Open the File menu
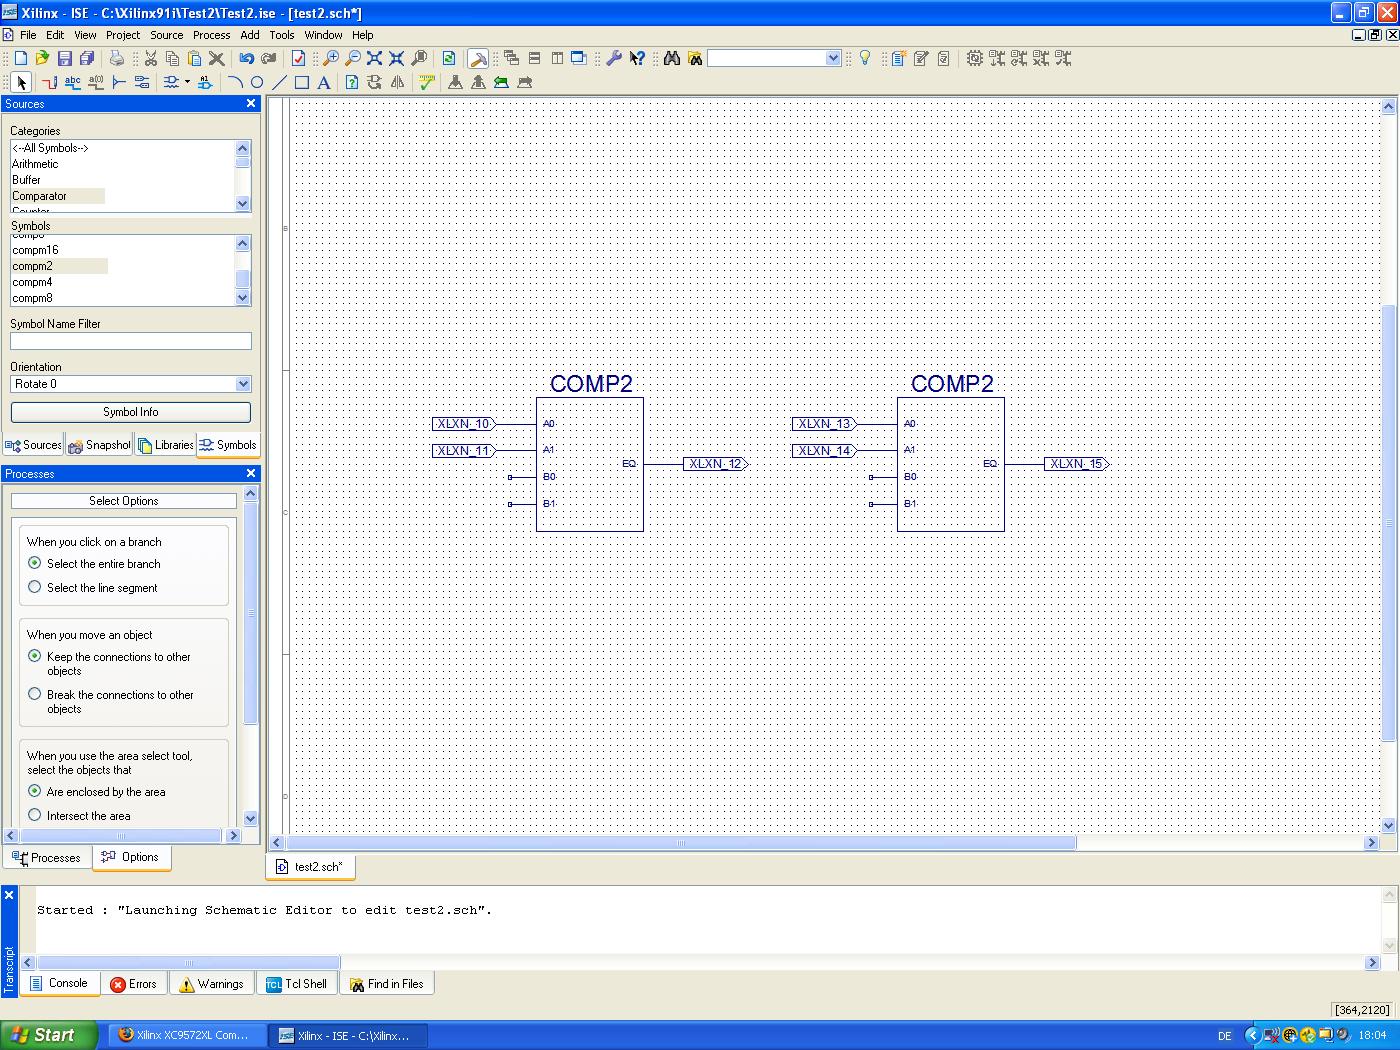1400x1050 pixels. (28, 35)
